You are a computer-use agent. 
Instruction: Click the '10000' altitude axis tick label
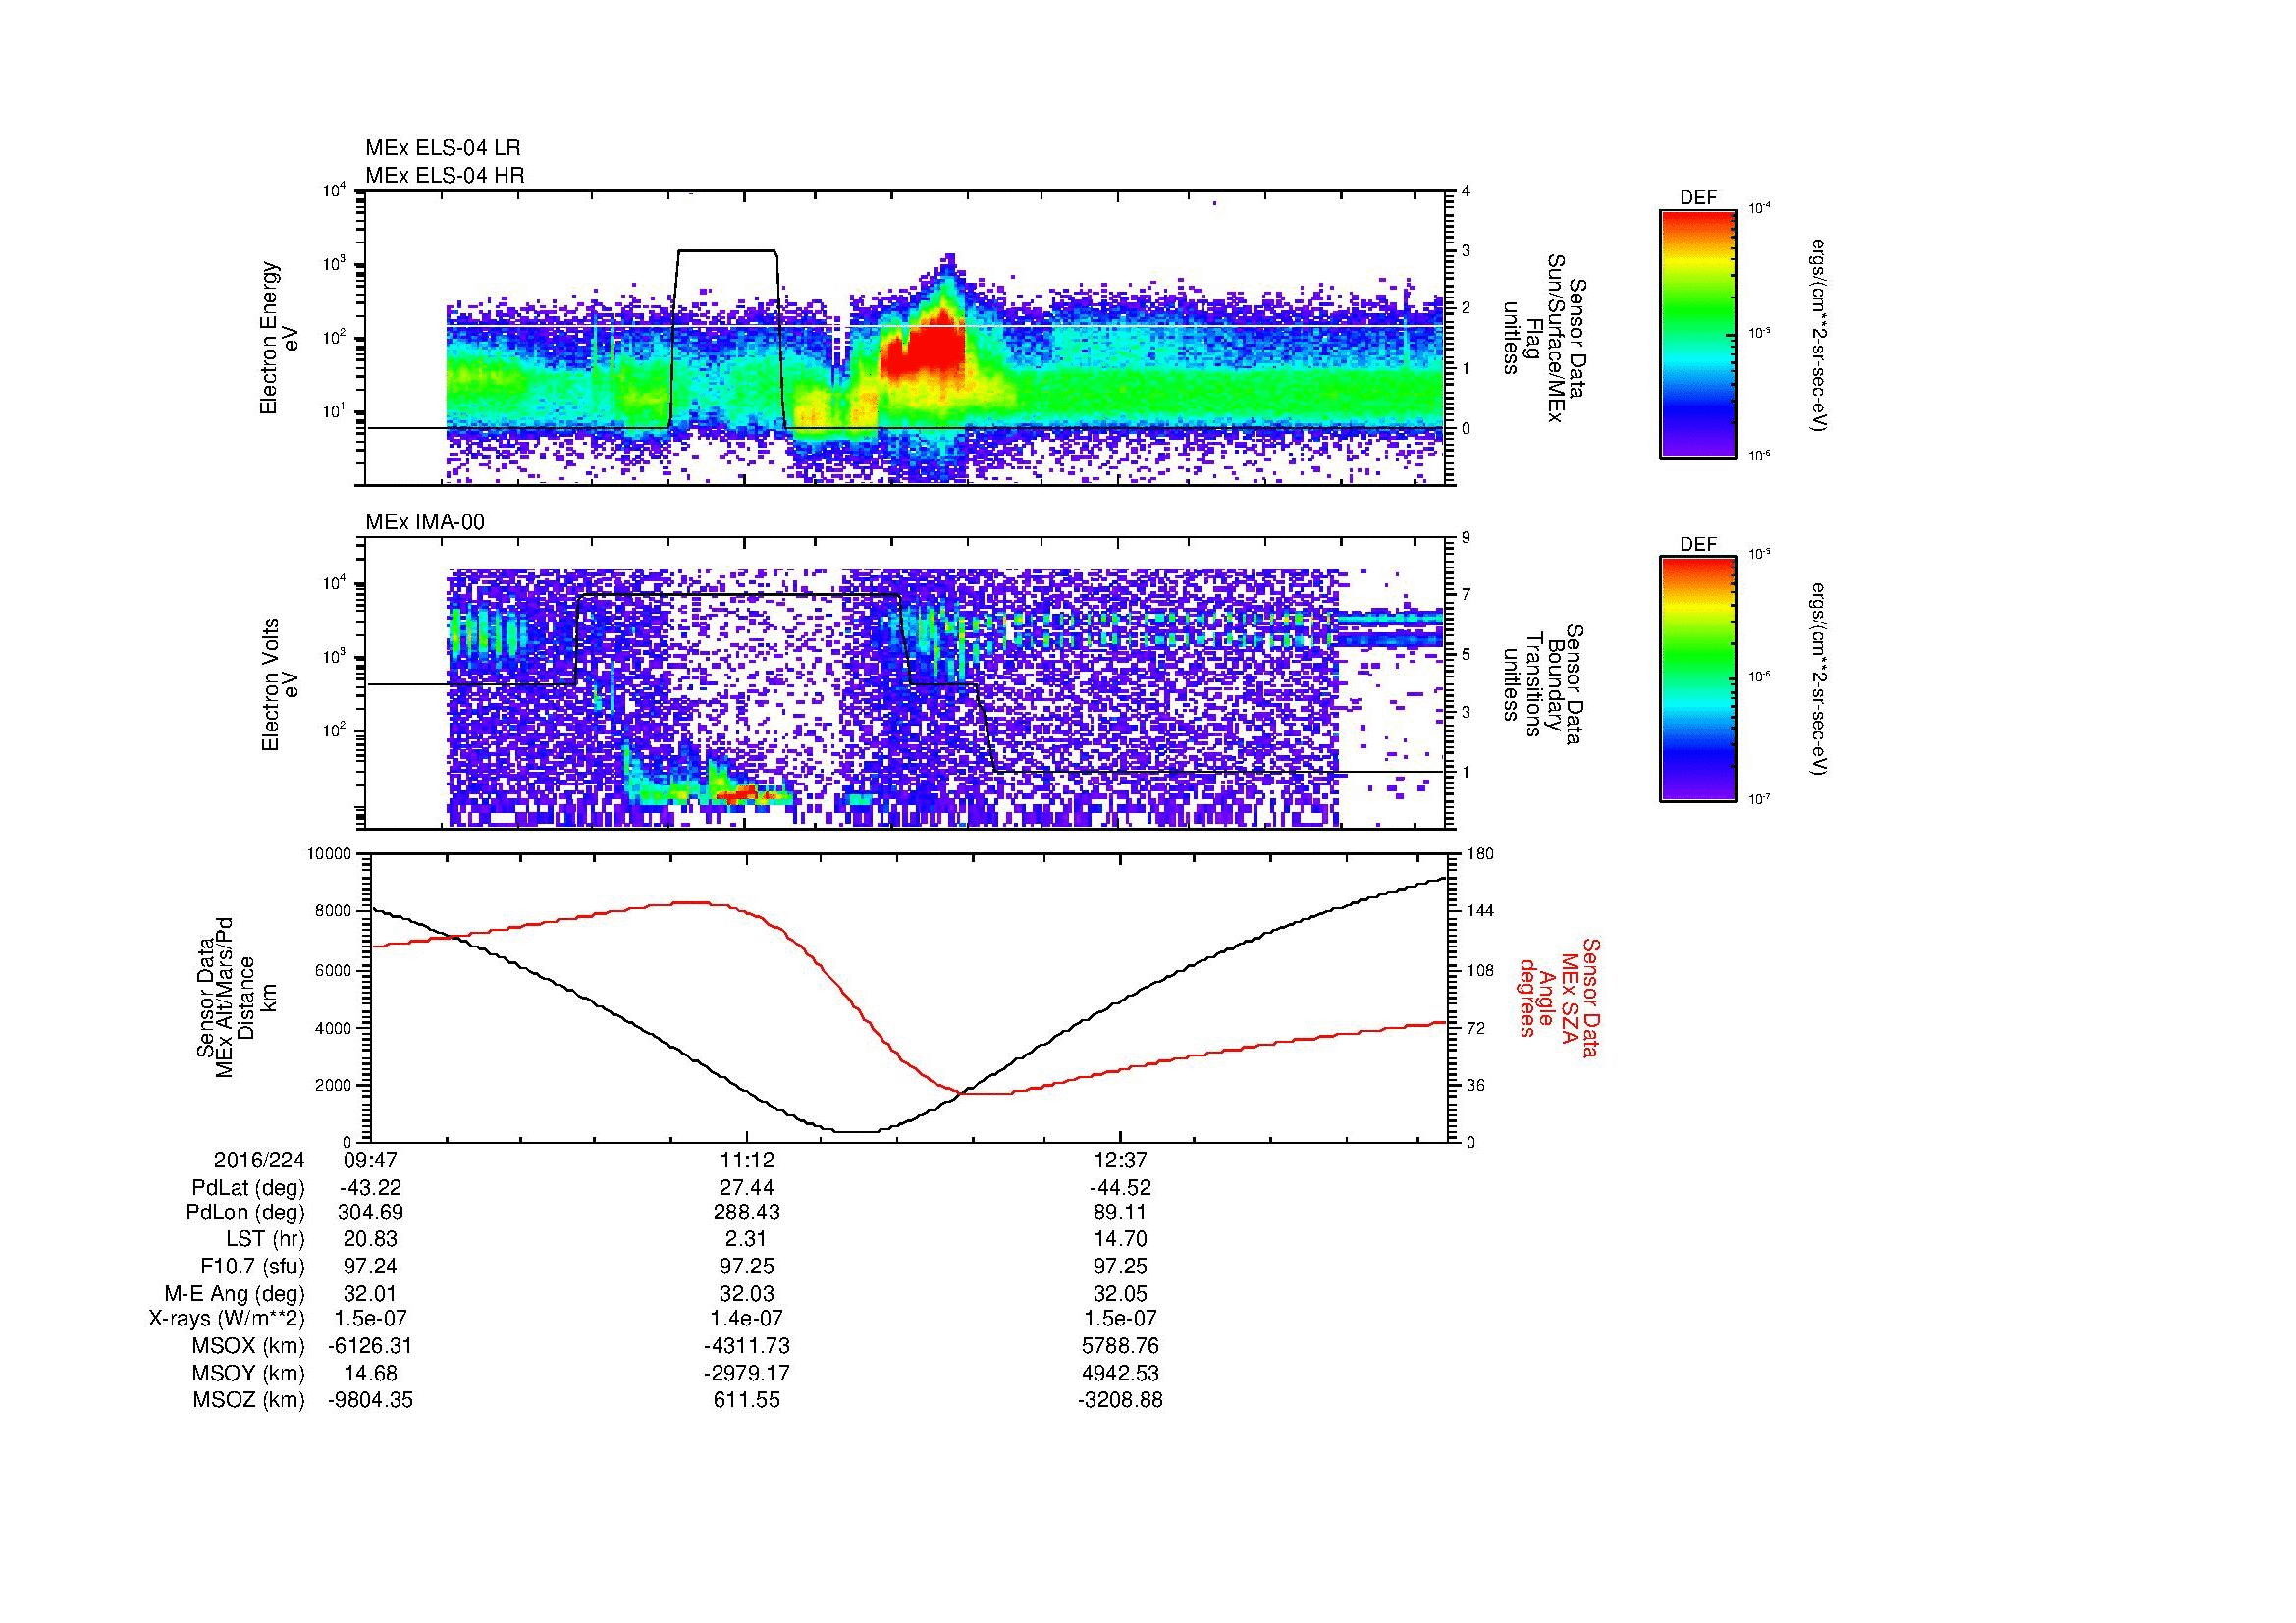tap(330, 854)
